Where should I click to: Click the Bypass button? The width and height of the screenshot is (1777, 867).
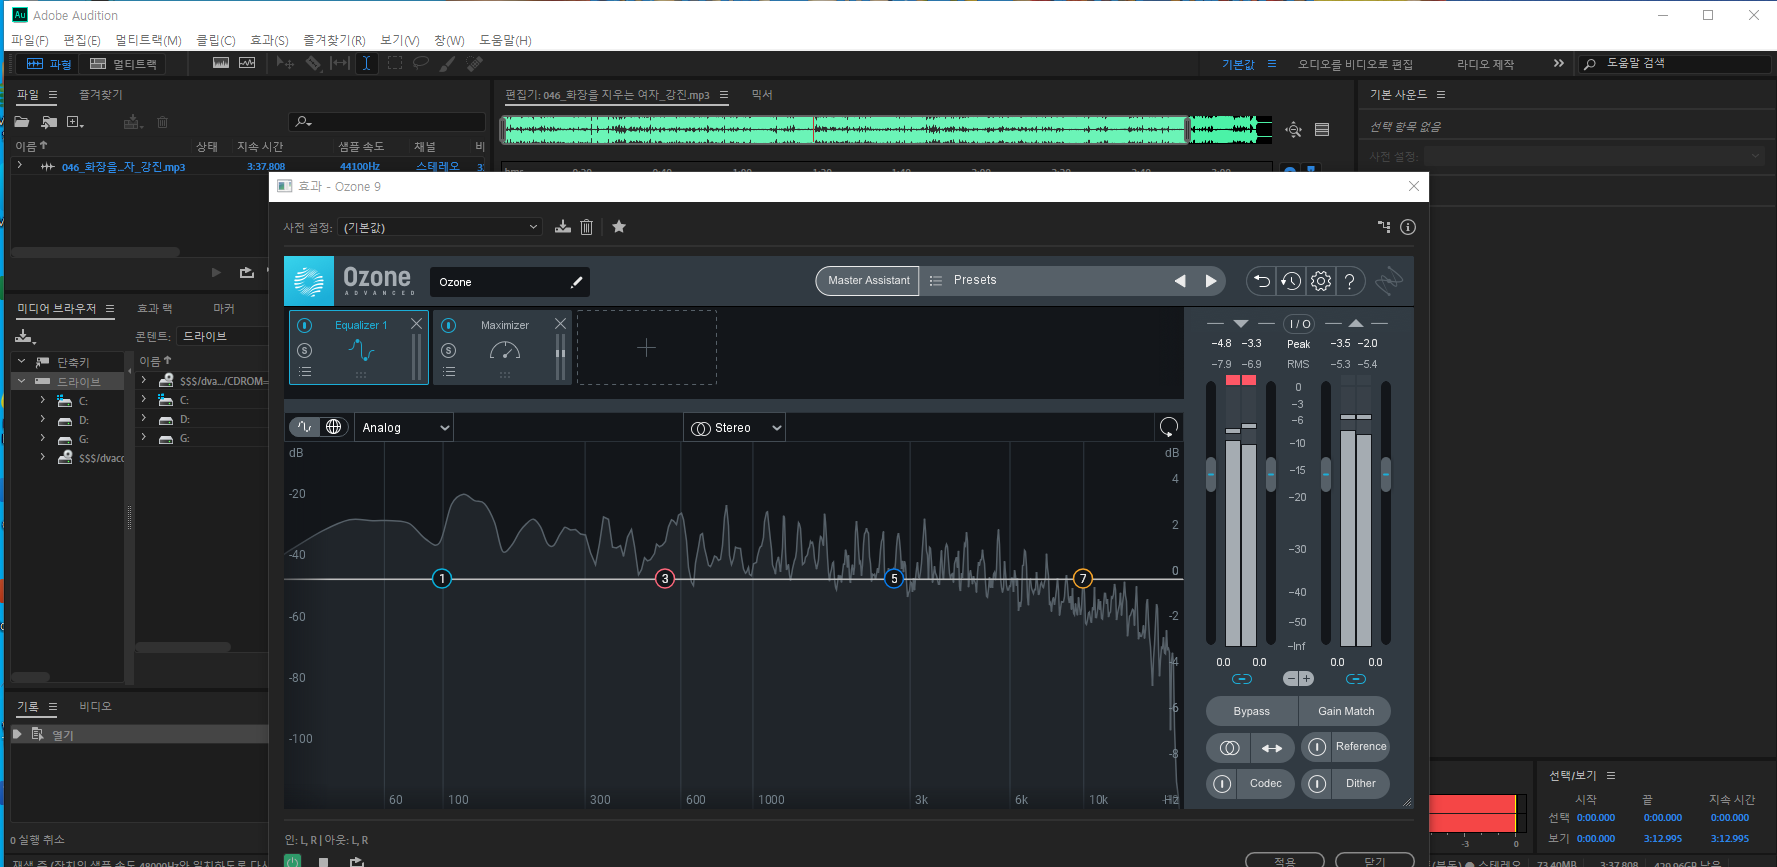tap(1252, 711)
